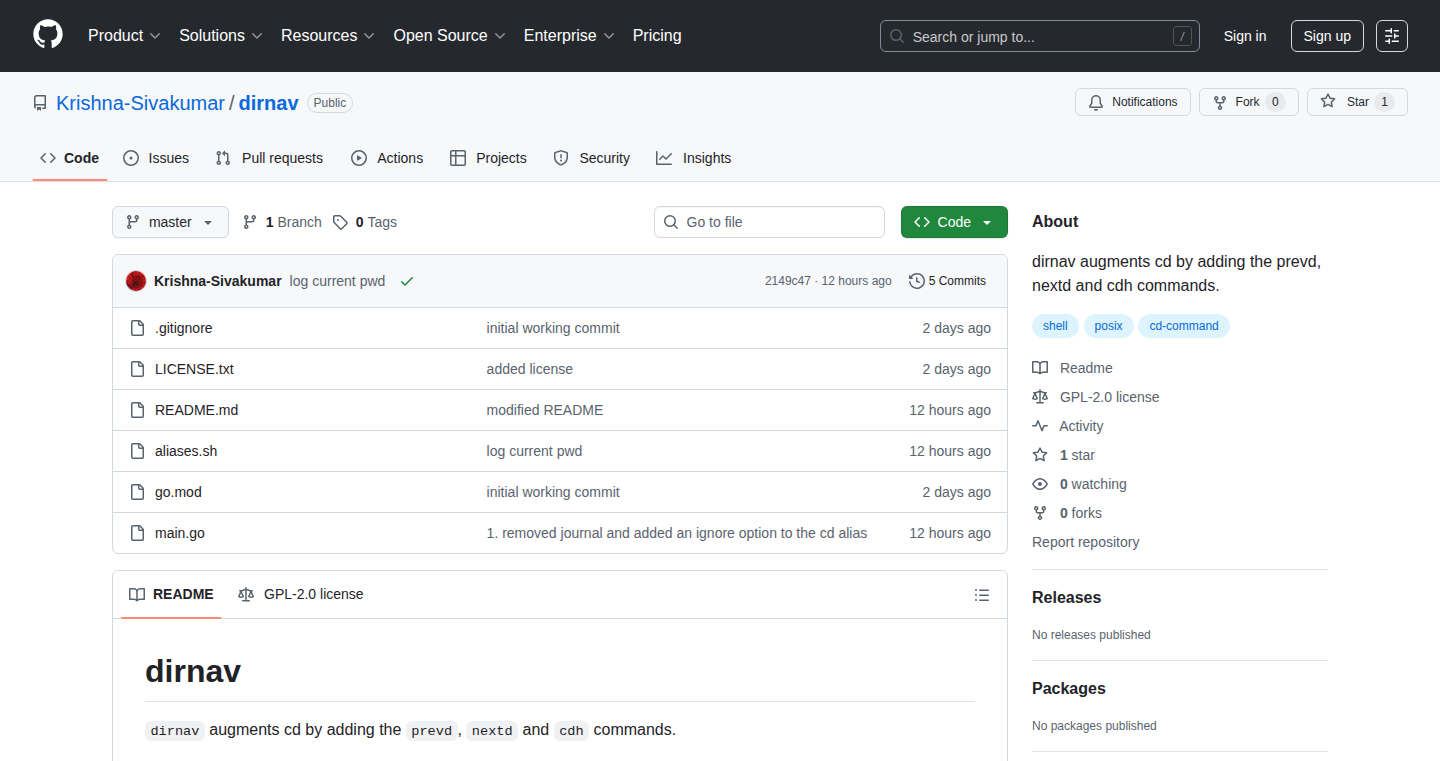Viewport: 1440px width, 761px height.
Task: Click Krishna-Sivakumar's commit avatar
Action: pyautogui.click(x=136, y=281)
